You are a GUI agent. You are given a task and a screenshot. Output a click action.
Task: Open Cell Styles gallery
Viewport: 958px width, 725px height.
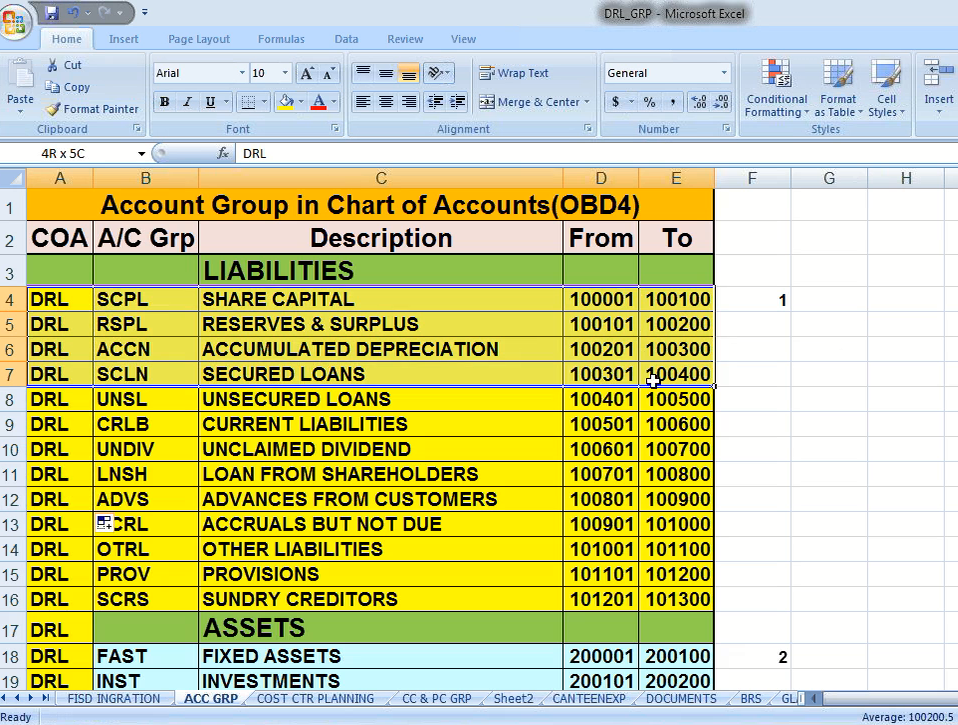(x=886, y=88)
